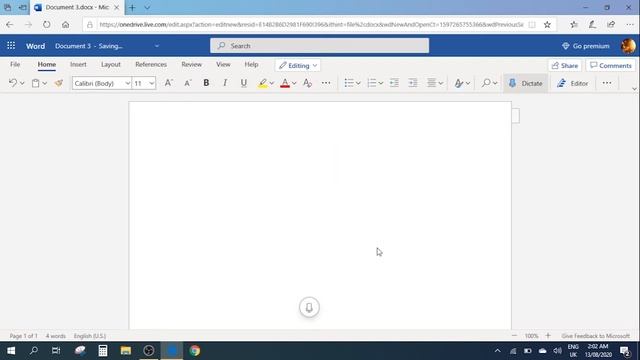Screen dimensions: 640x360
Task: Shrink the font size
Action: pyautogui.click(x=187, y=83)
